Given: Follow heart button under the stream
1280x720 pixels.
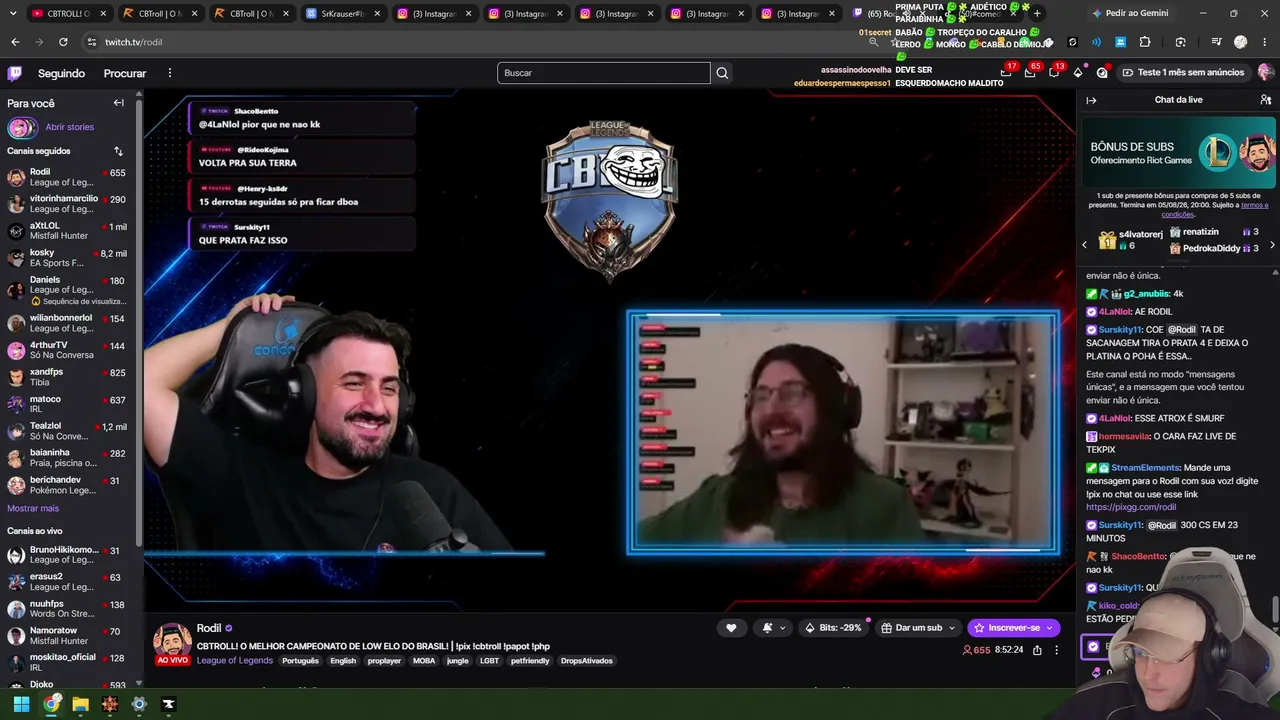Looking at the screenshot, I should (731, 628).
